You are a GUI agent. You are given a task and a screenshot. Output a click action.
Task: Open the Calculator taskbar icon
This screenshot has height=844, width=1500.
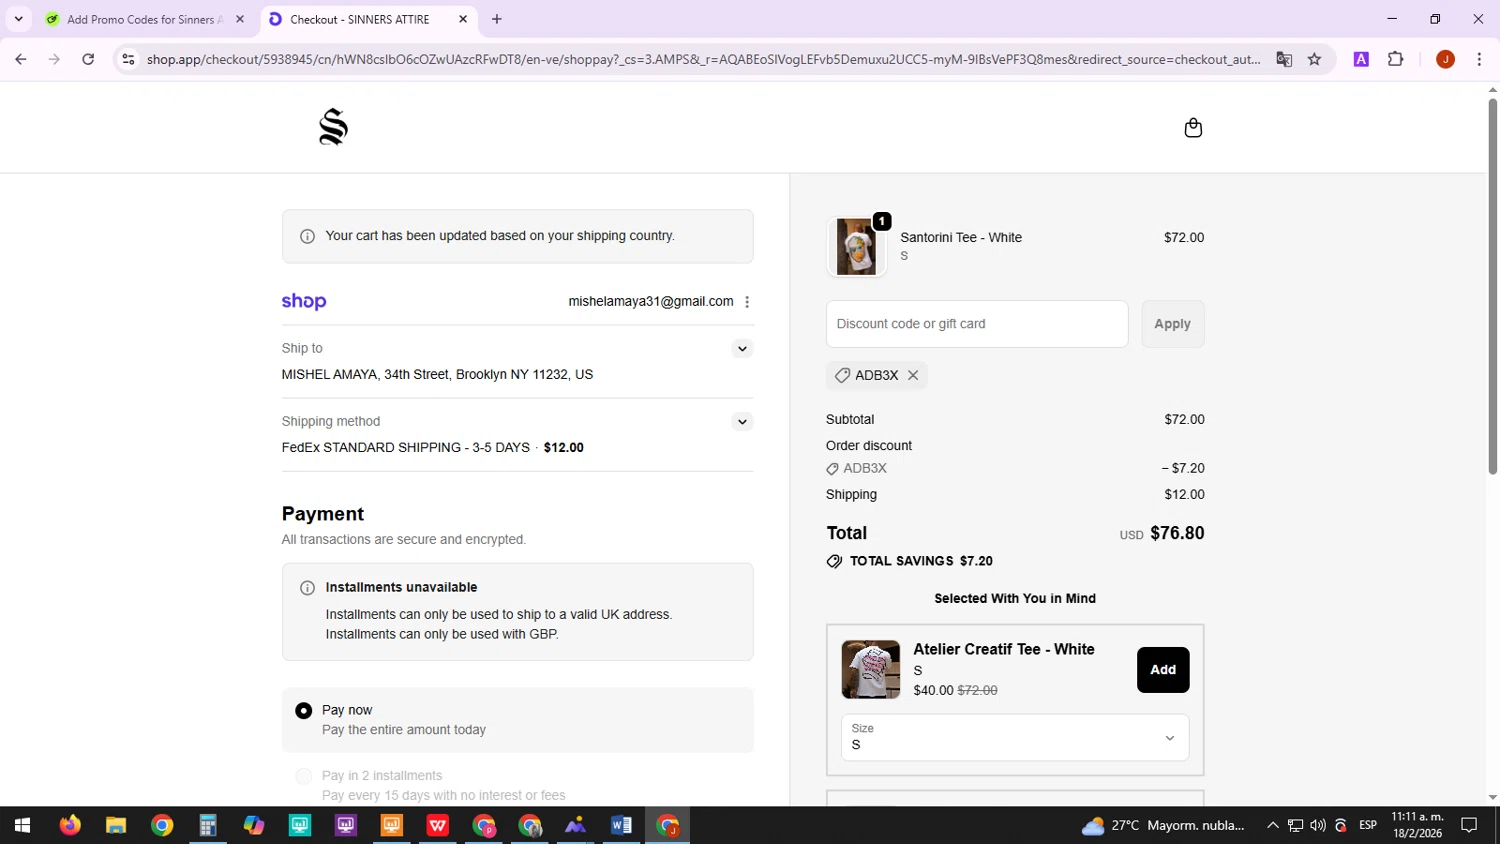click(208, 825)
